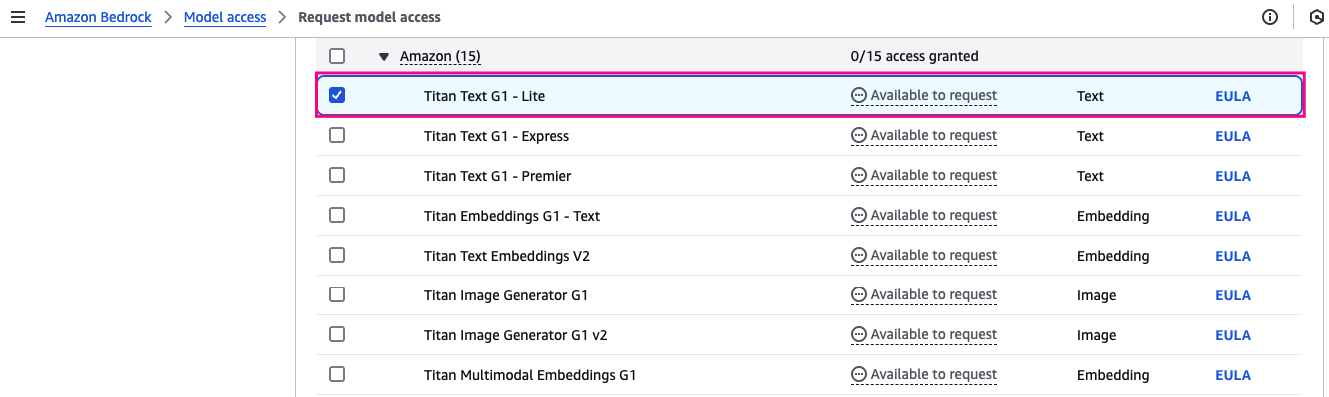The height and width of the screenshot is (397, 1329).
Task: Click status icon for Titan Text G1 - Express
Action: click(x=858, y=136)
